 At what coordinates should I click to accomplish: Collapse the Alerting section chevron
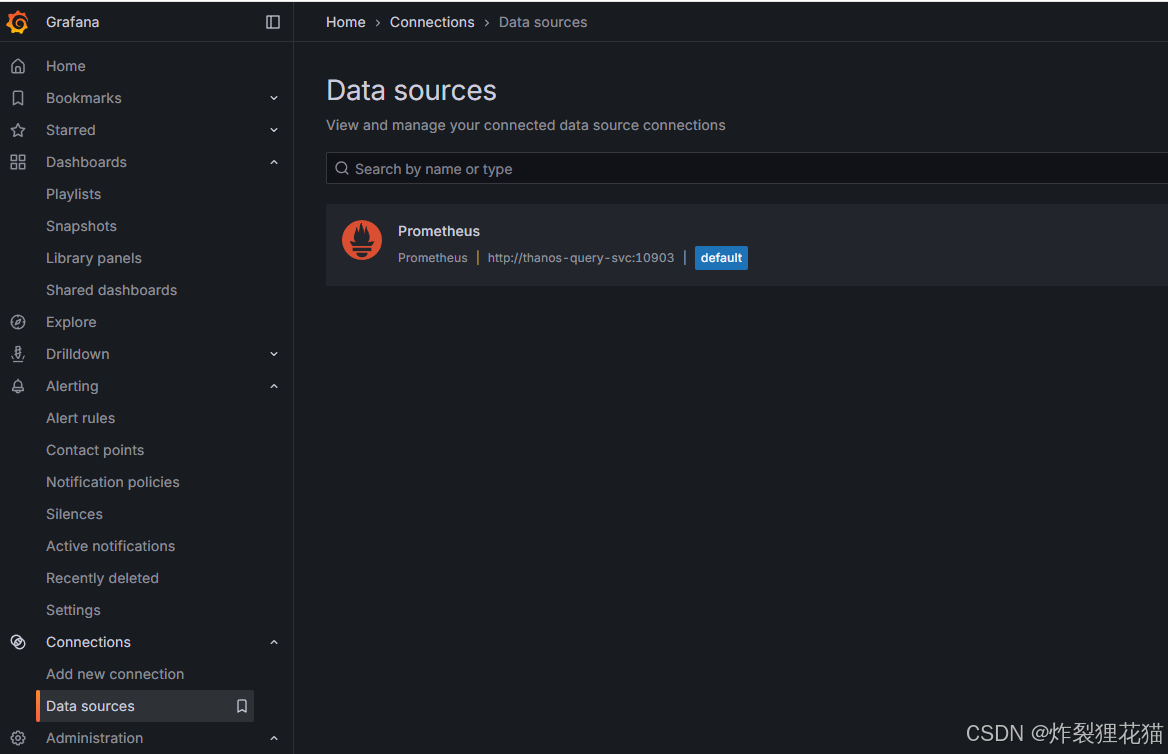coord(273,387)
